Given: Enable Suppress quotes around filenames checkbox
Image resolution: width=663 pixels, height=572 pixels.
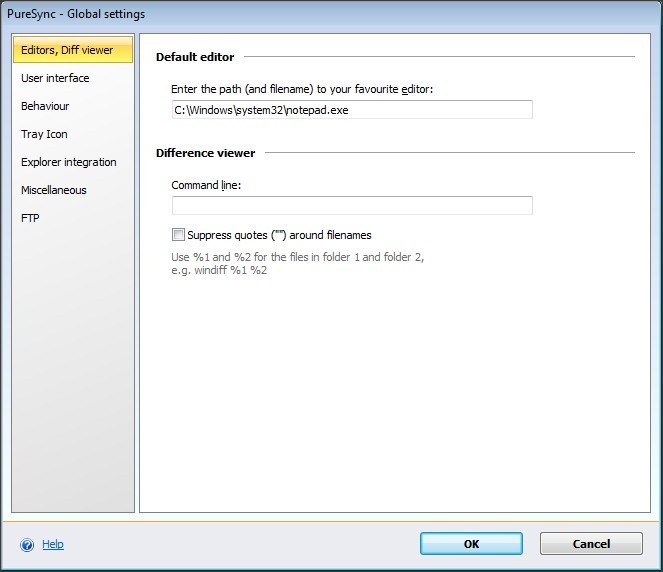Looking at the screenshot, I should coord(178,235).
